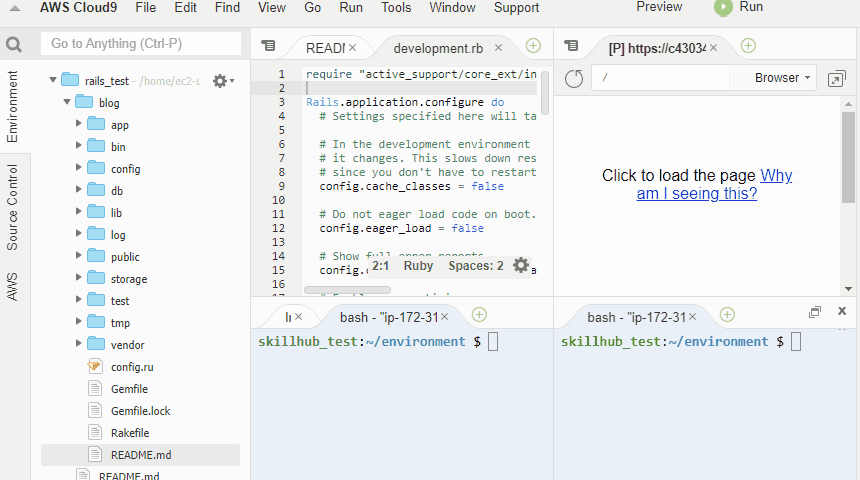The height and width of the screenshot is (480, 860).
Task: Expand the db folder
Action: pyautogui.click(x=78, y=190)
